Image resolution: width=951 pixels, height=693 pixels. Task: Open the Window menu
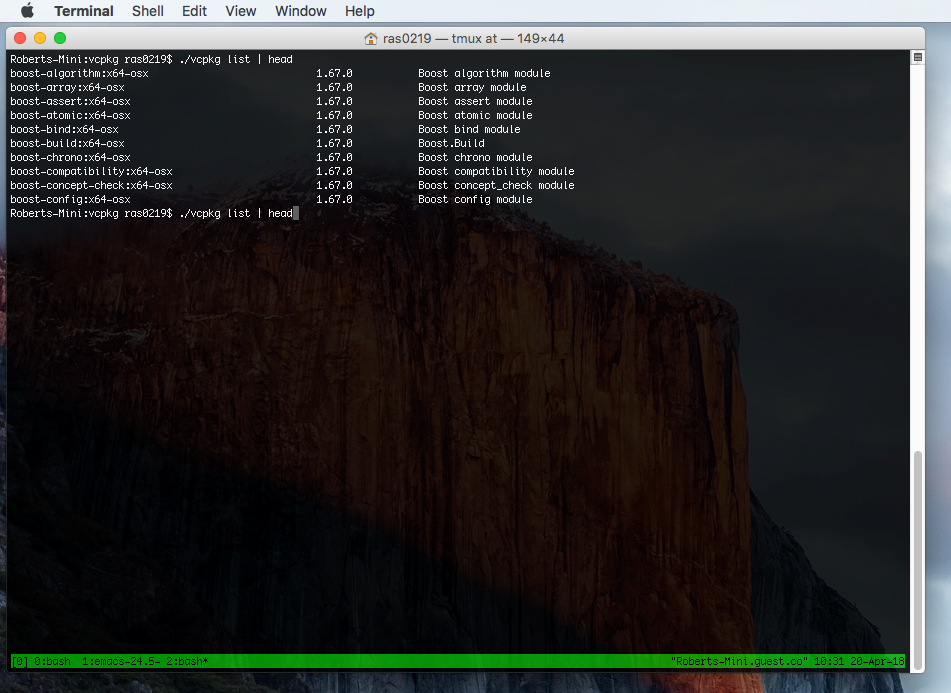(x=301, y=11)
